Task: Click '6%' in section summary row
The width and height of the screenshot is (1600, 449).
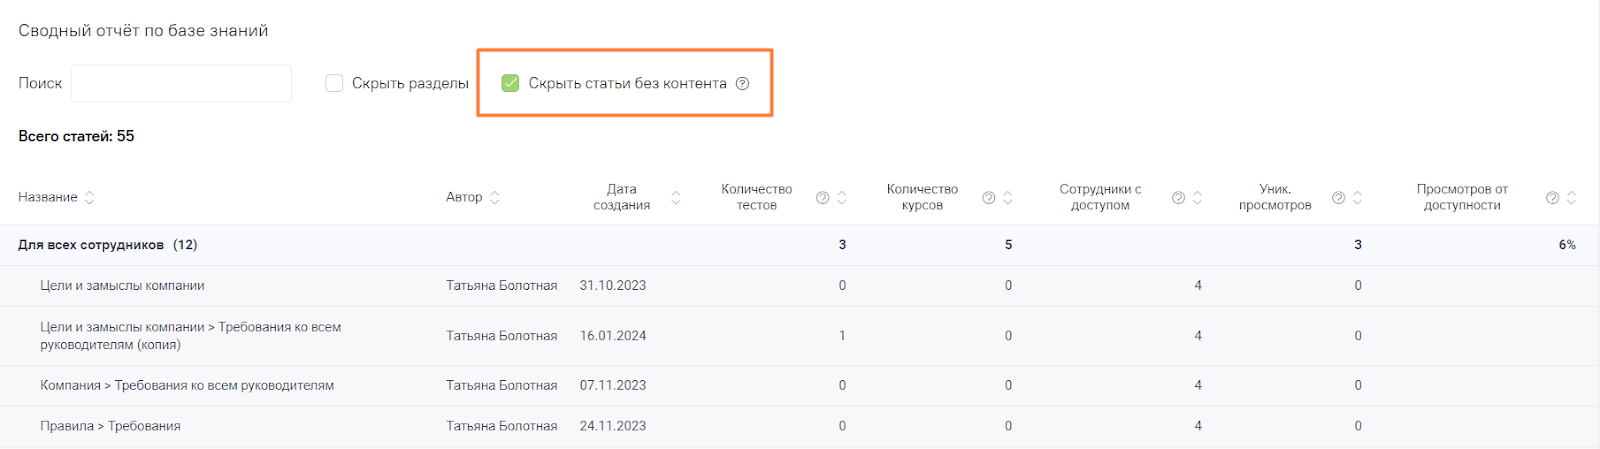Action: (1567, 245)
